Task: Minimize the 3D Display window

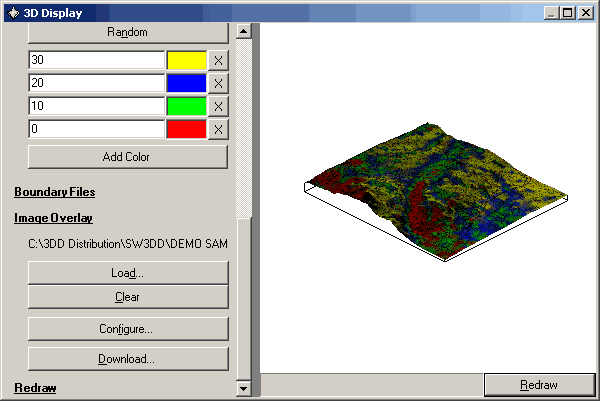Action: coord(551,13)
